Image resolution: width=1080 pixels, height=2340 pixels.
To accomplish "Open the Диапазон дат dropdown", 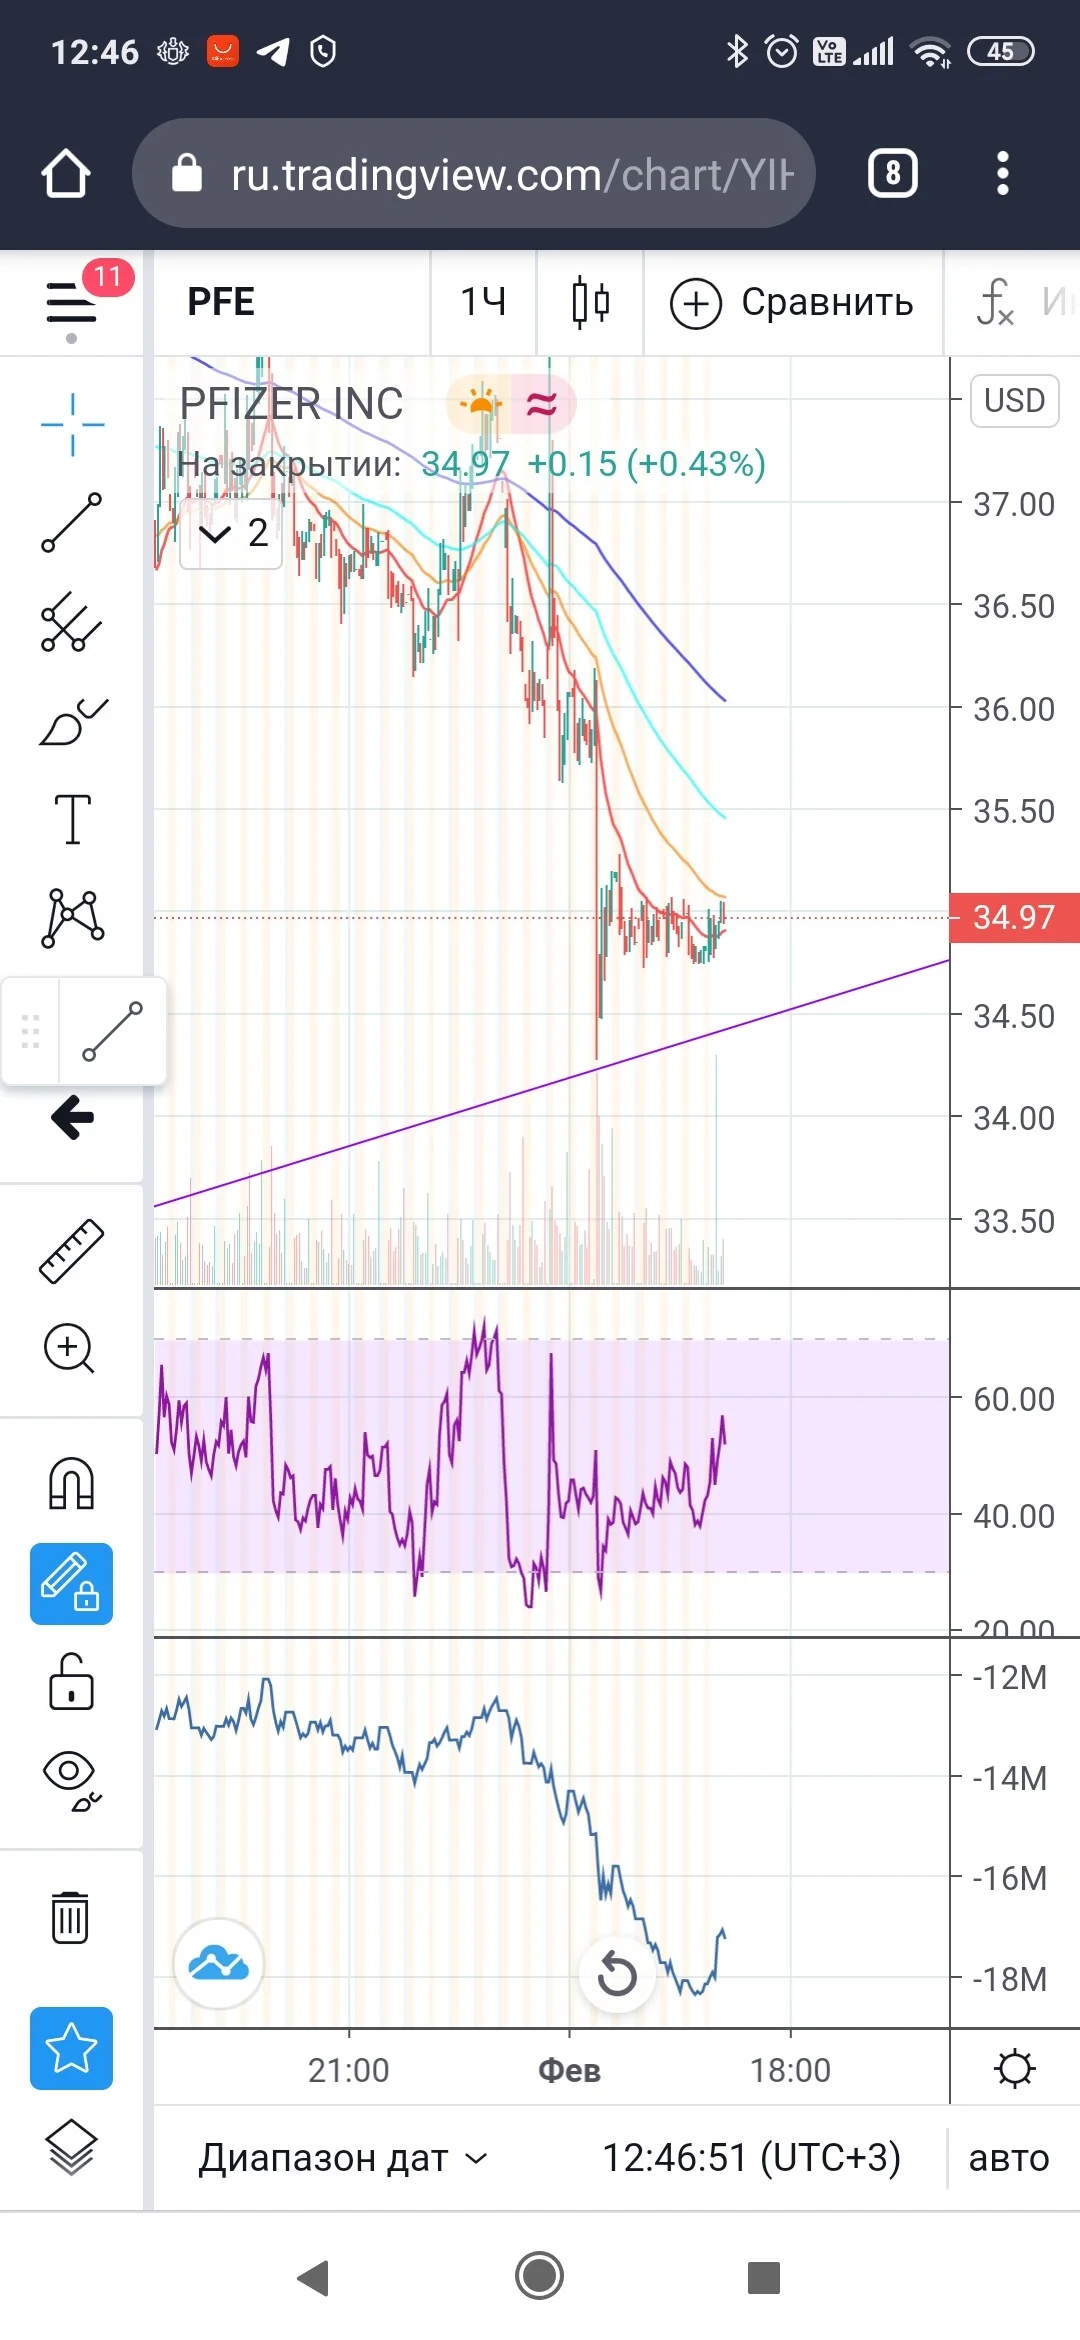I will tap(343, 2157).
